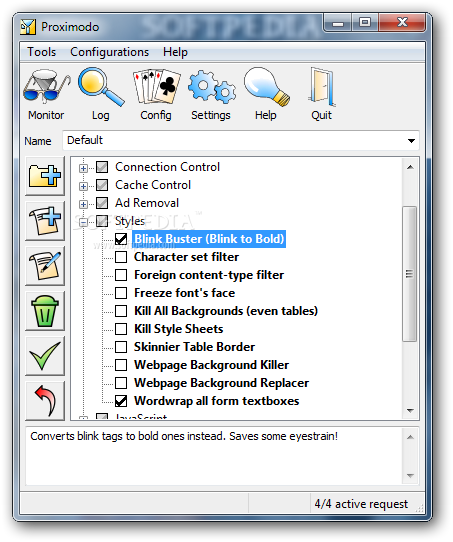The height and width of the screenshot is (542, 453).
Task: Select the Ad Removal label
Action: (147, 203)
